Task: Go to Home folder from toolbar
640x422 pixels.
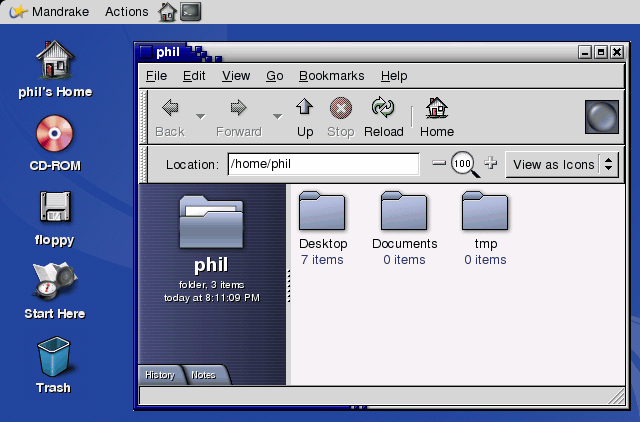Action: (437, 118)
